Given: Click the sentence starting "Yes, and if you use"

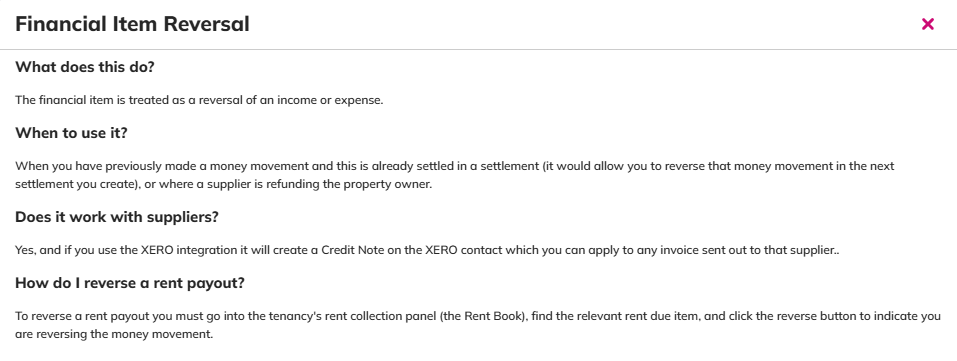Looking at the screenshot, I should (x=427, y=250).
